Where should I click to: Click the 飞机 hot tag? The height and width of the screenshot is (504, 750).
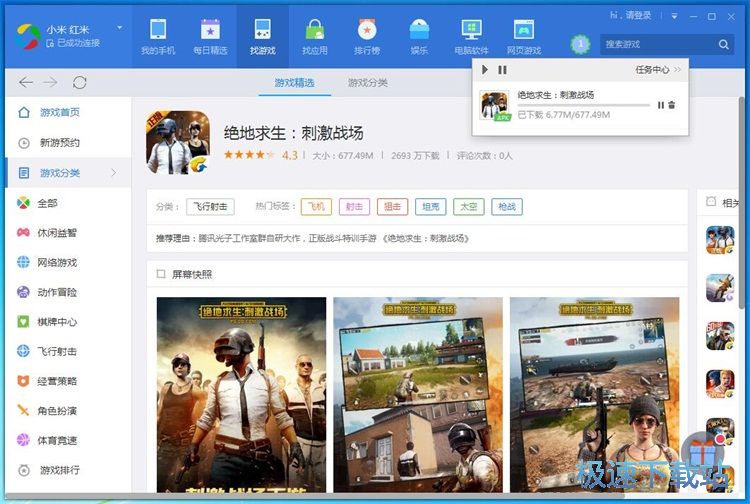316,207
